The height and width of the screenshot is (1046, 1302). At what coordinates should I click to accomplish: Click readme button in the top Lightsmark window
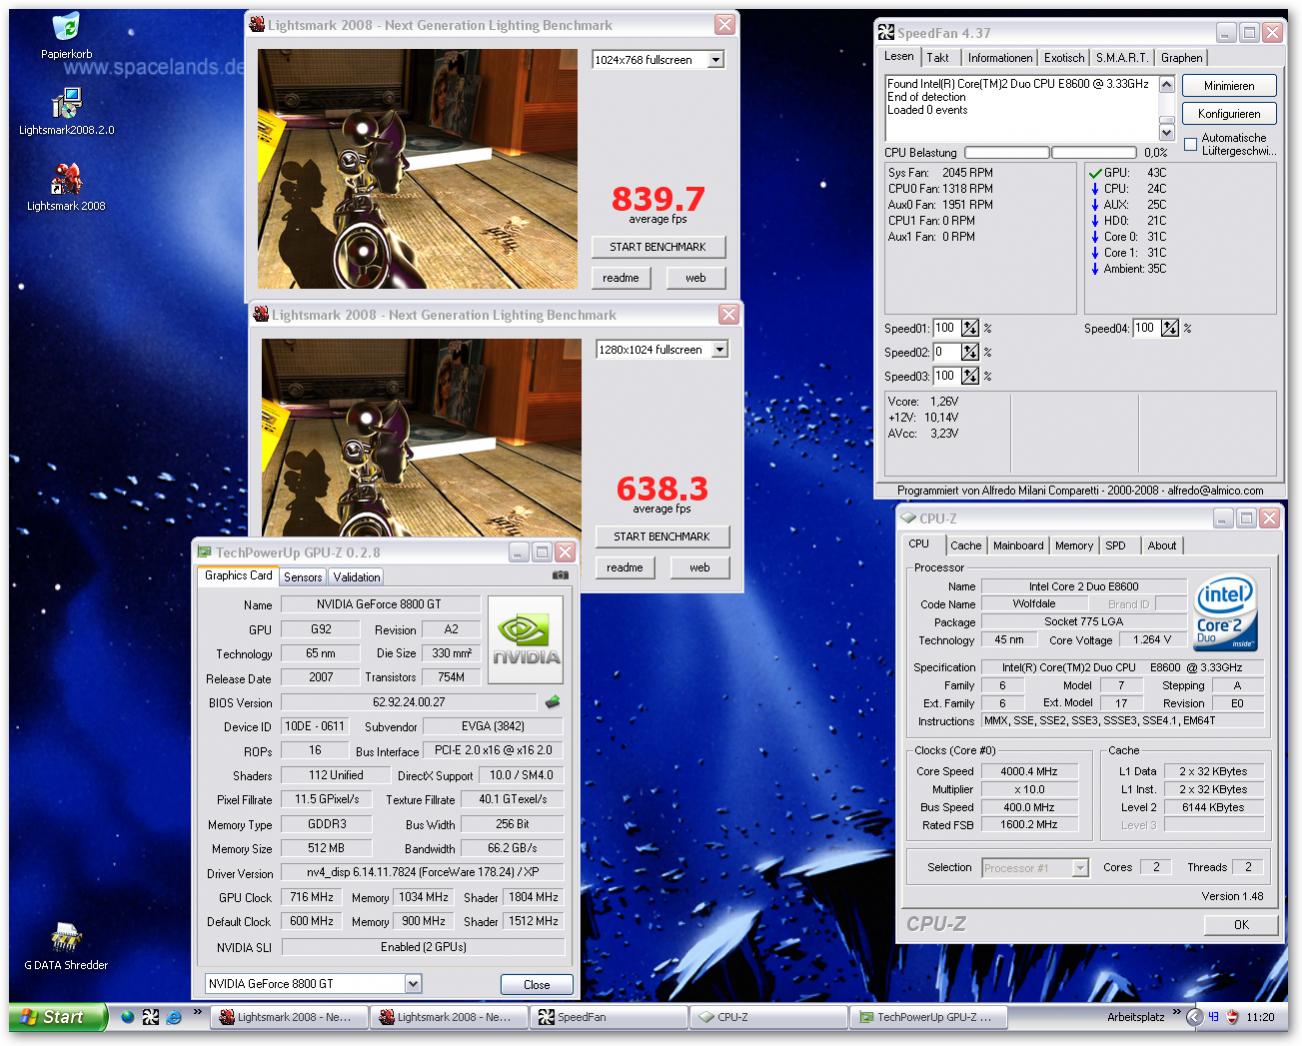621,278
